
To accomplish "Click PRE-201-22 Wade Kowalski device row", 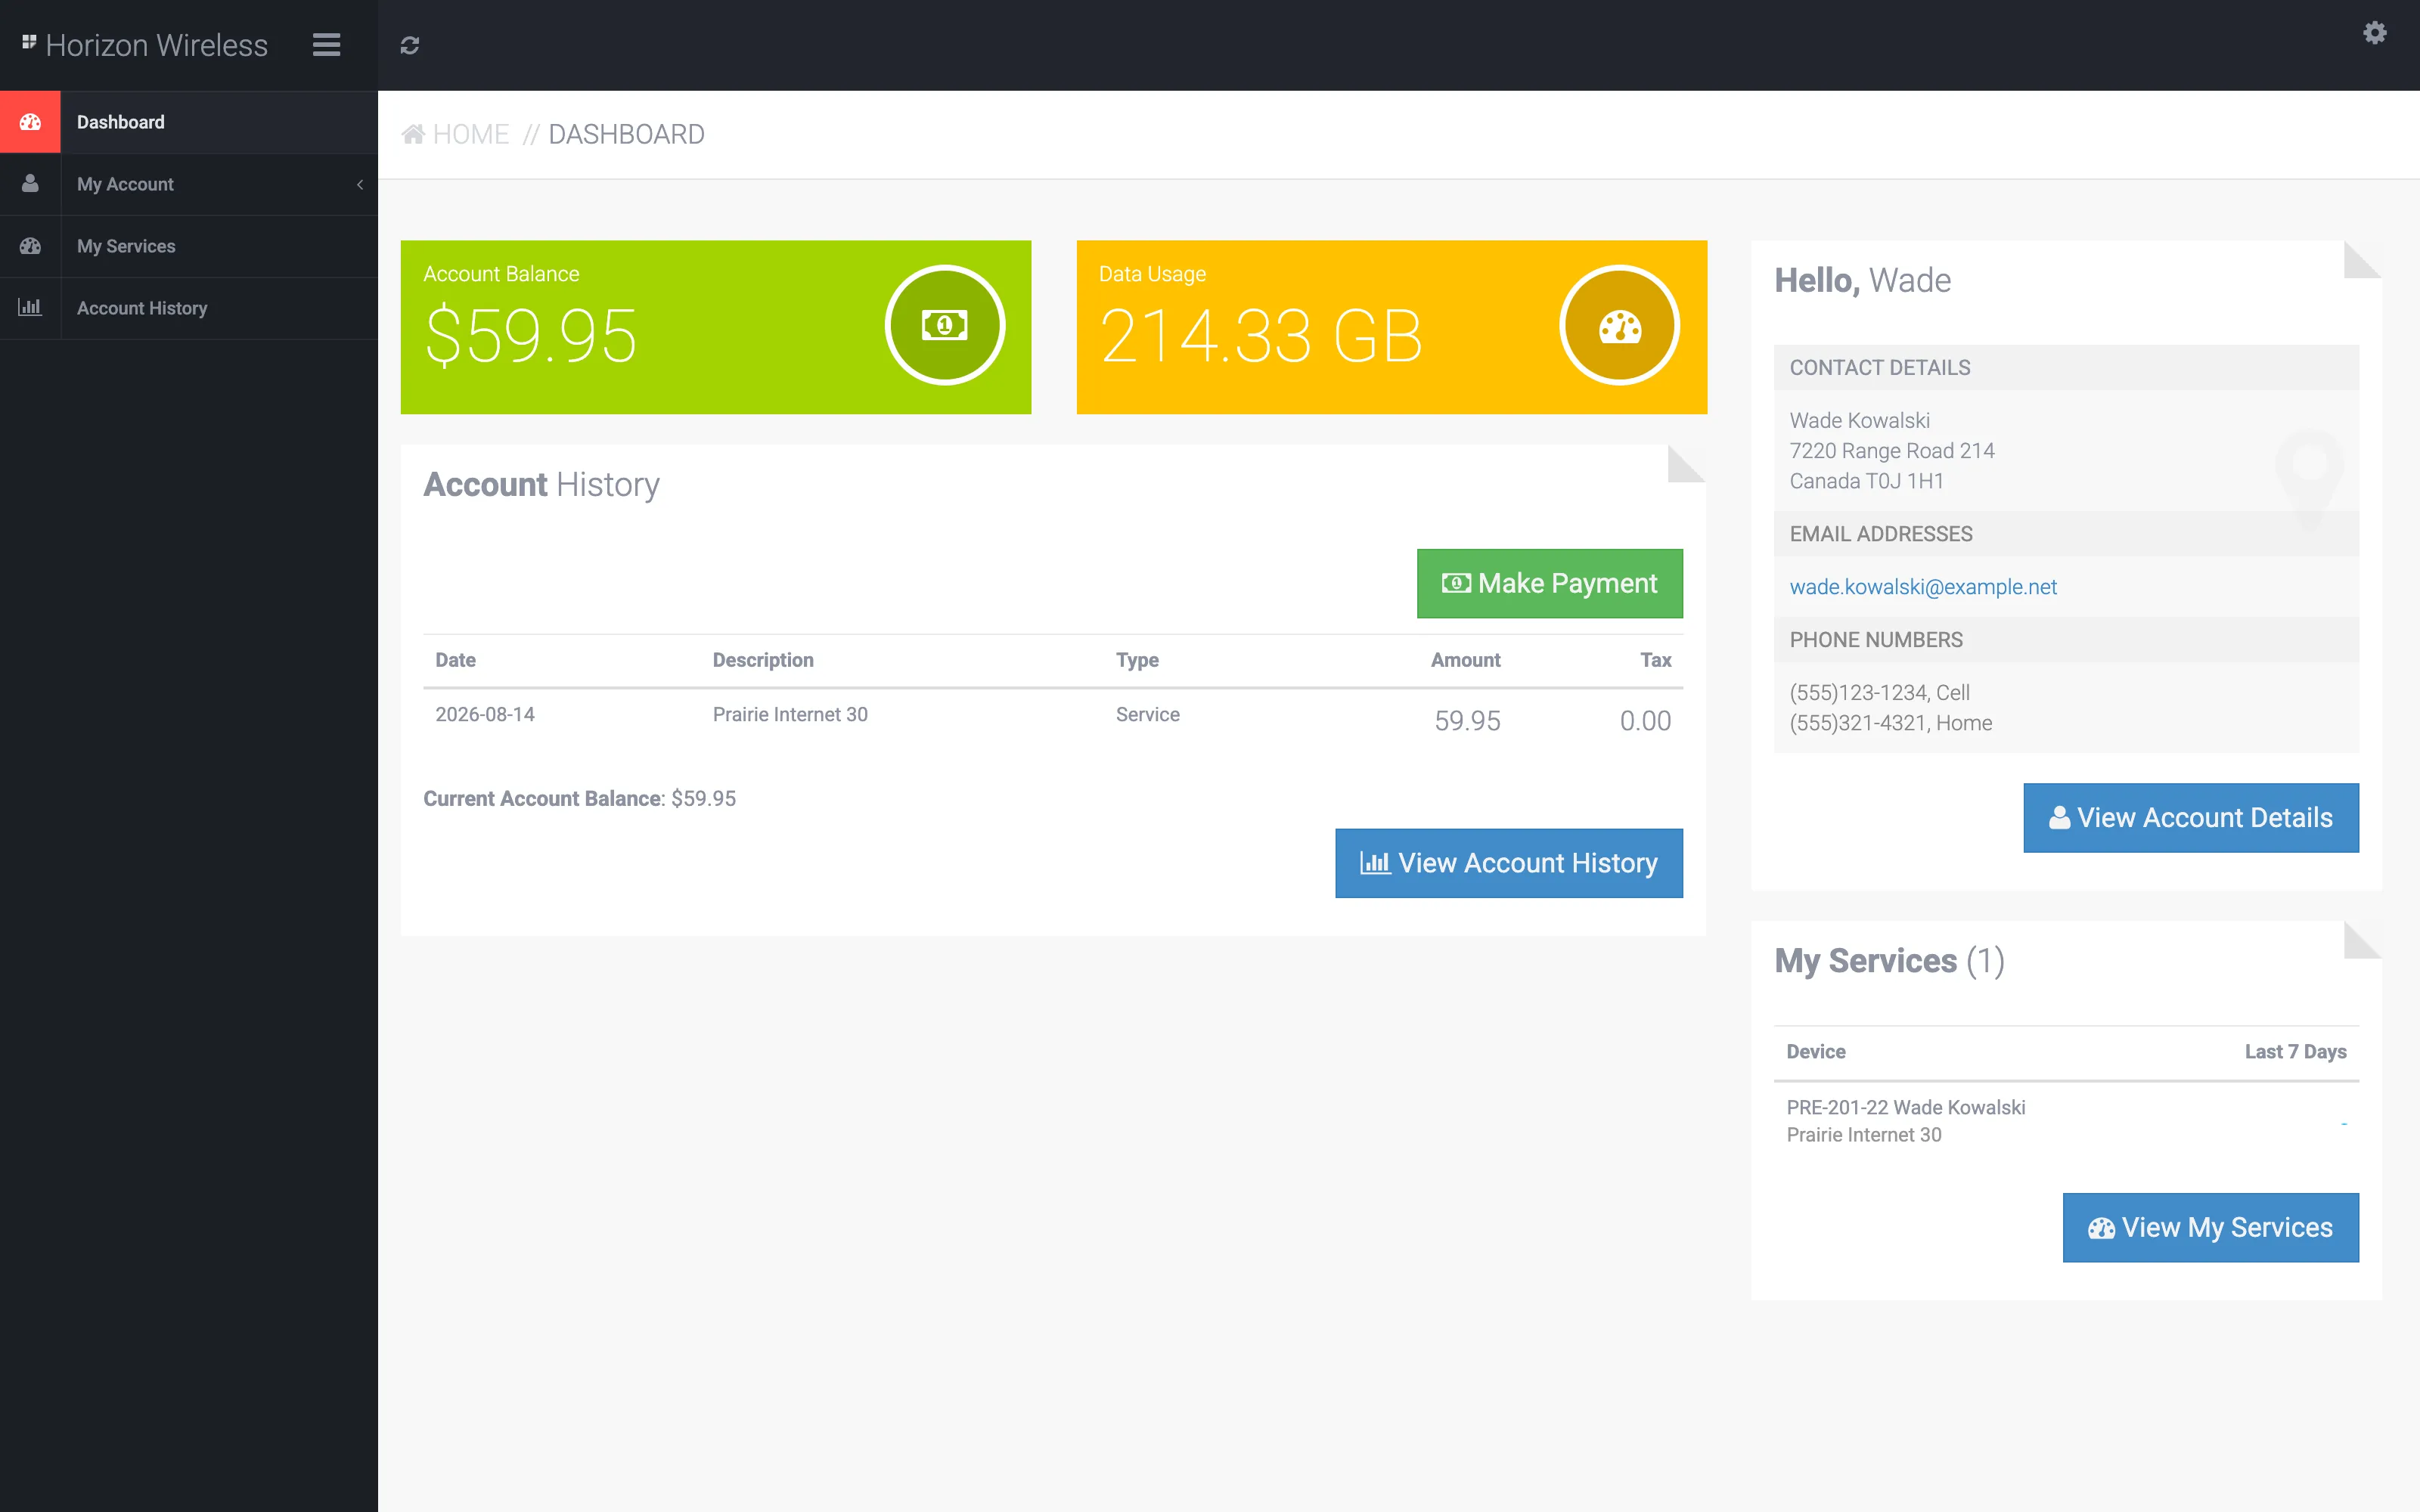I will (1905, 1107).
